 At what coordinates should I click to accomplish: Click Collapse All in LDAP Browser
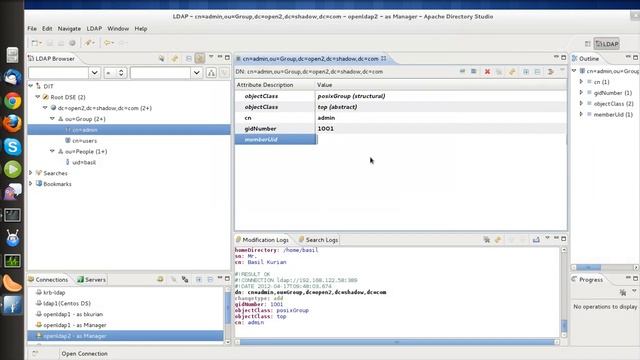coord(189,58)
